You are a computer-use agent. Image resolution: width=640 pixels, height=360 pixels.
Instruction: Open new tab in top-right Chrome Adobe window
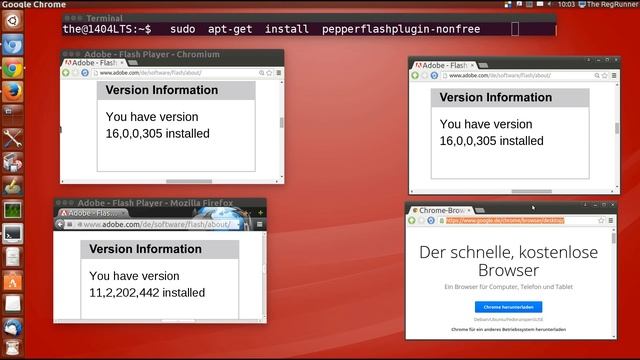tap(483, 65)
